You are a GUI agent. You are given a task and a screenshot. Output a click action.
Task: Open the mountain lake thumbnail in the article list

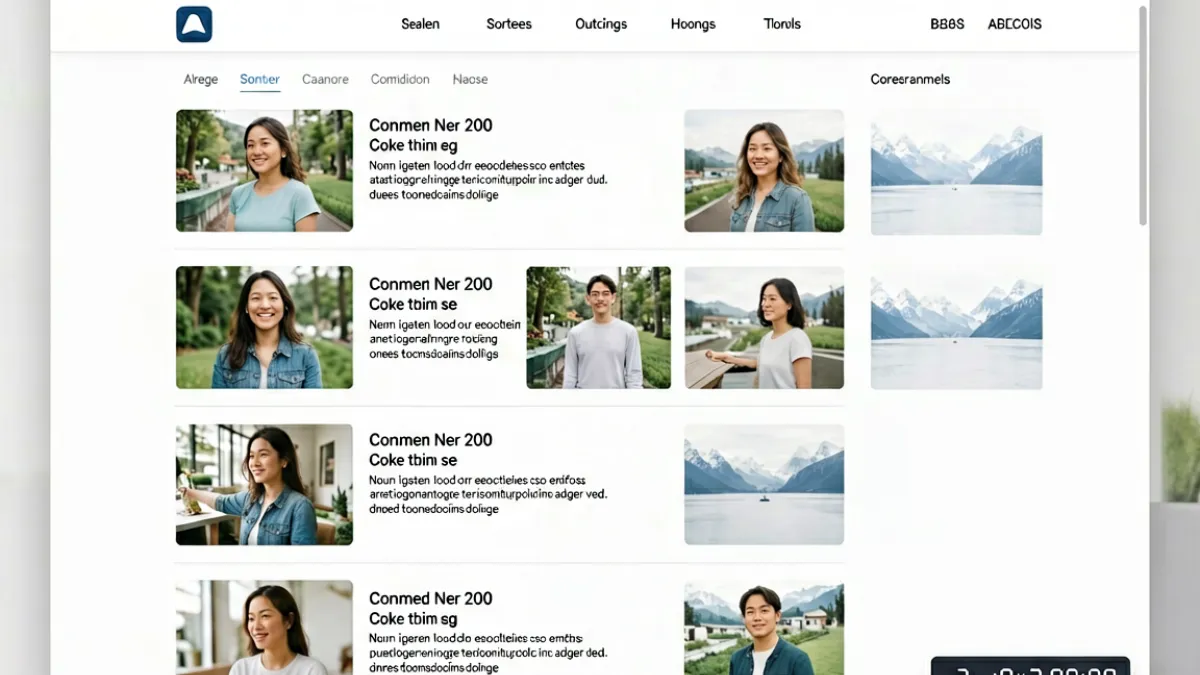tap(764, 485)
